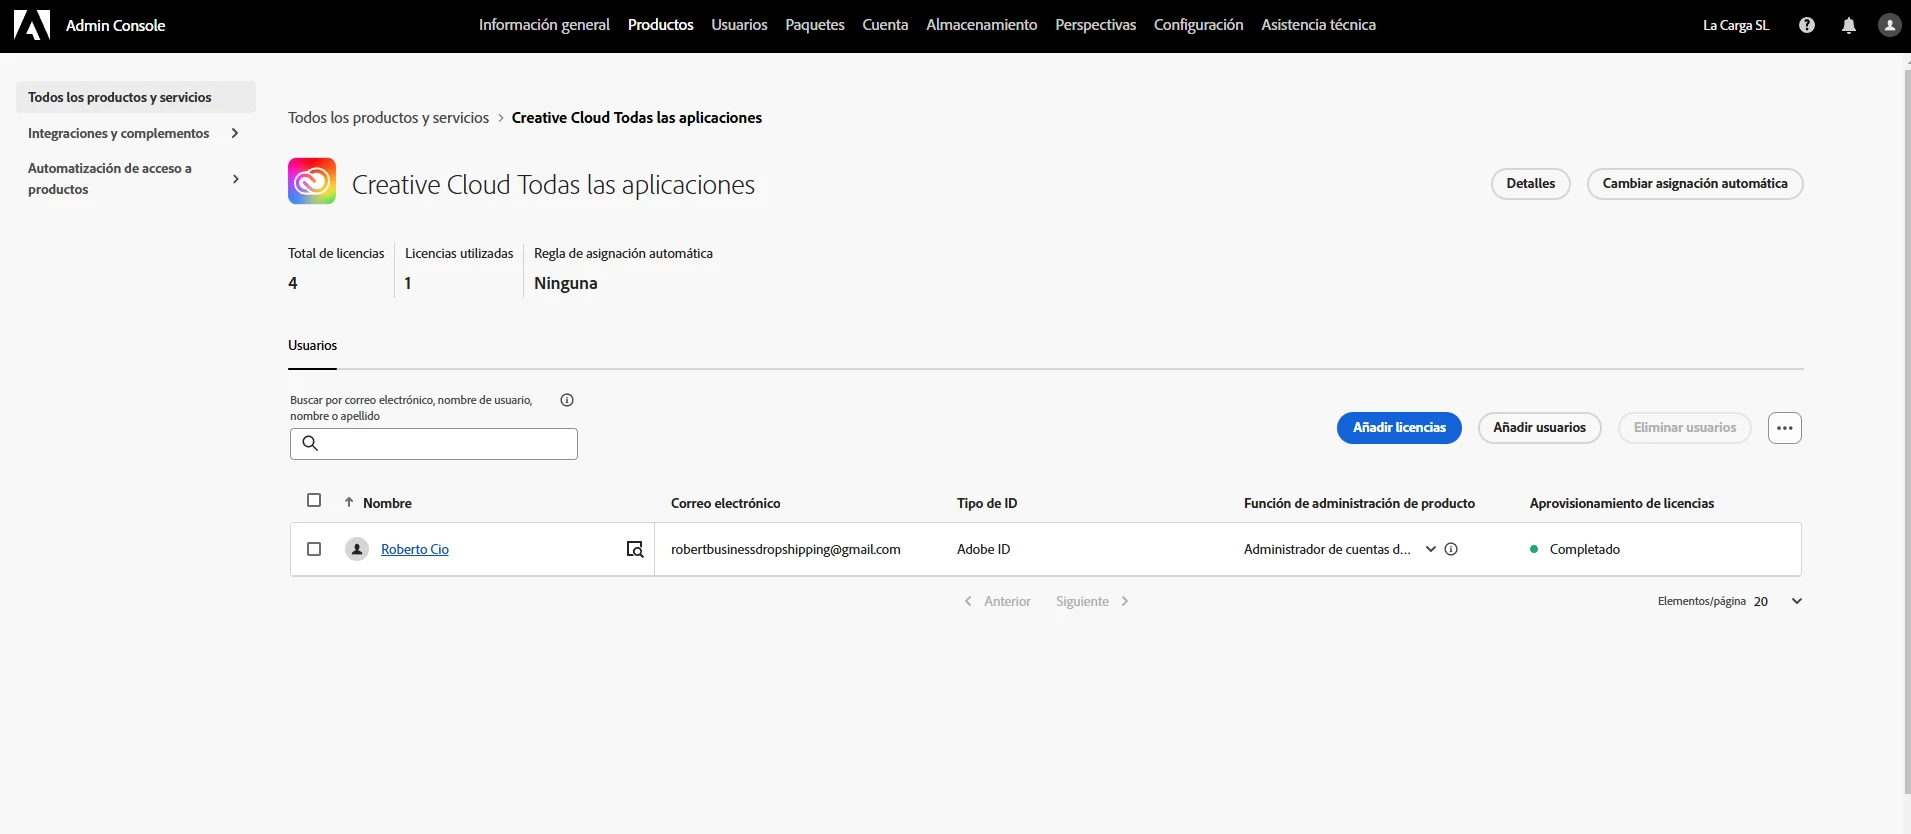Open user details icon in Roberto Cio row
Image resolution: width=1911 pixels, height=834 pixels.
click(x=635, y=549)
